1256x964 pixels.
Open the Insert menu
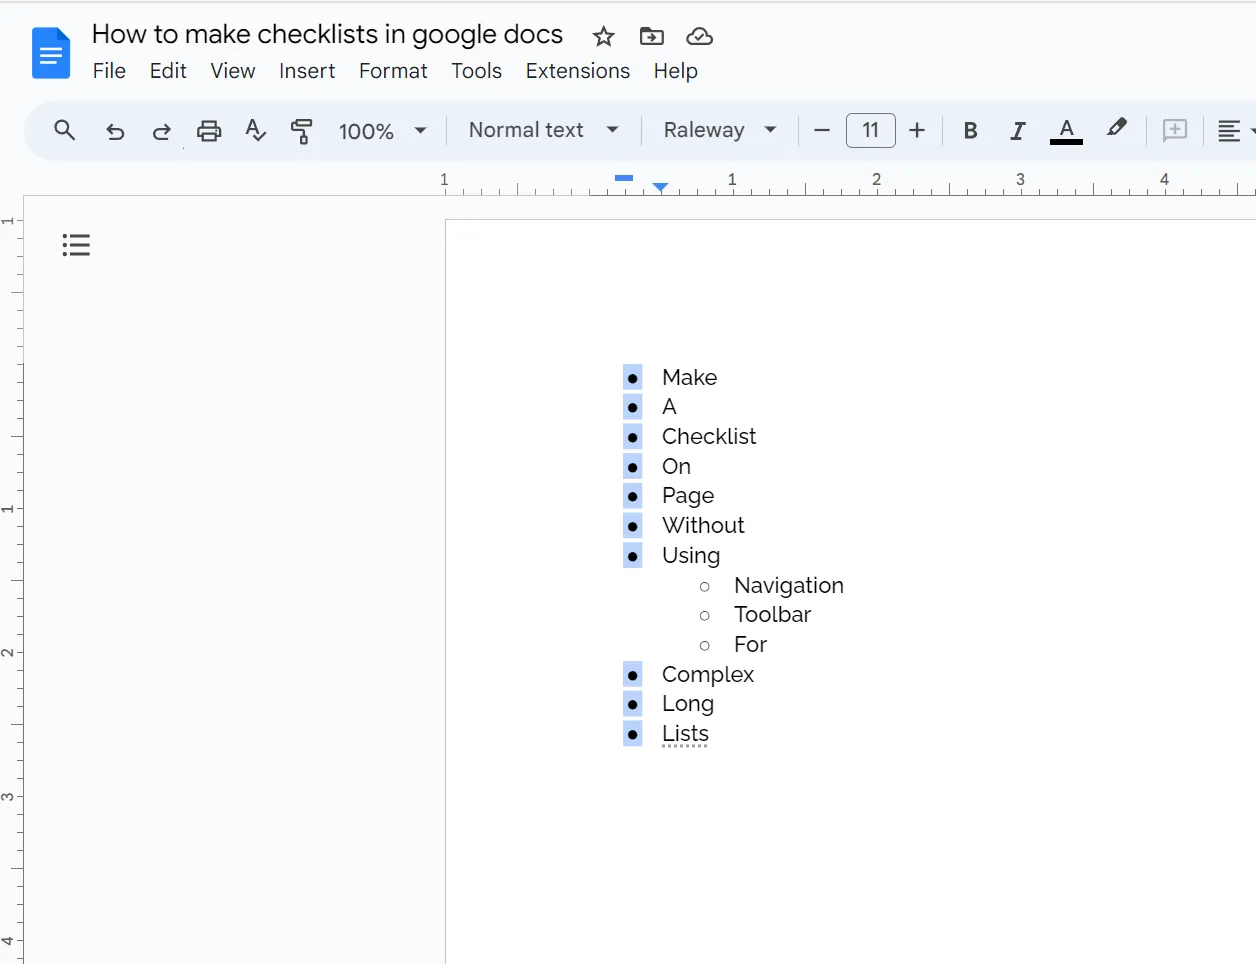point(307,71)
